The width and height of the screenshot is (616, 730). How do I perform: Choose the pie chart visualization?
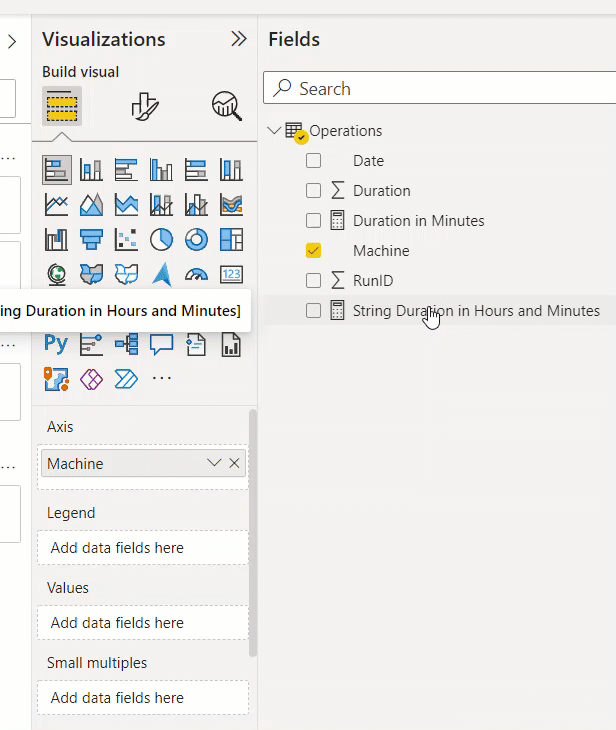point(162,239)
